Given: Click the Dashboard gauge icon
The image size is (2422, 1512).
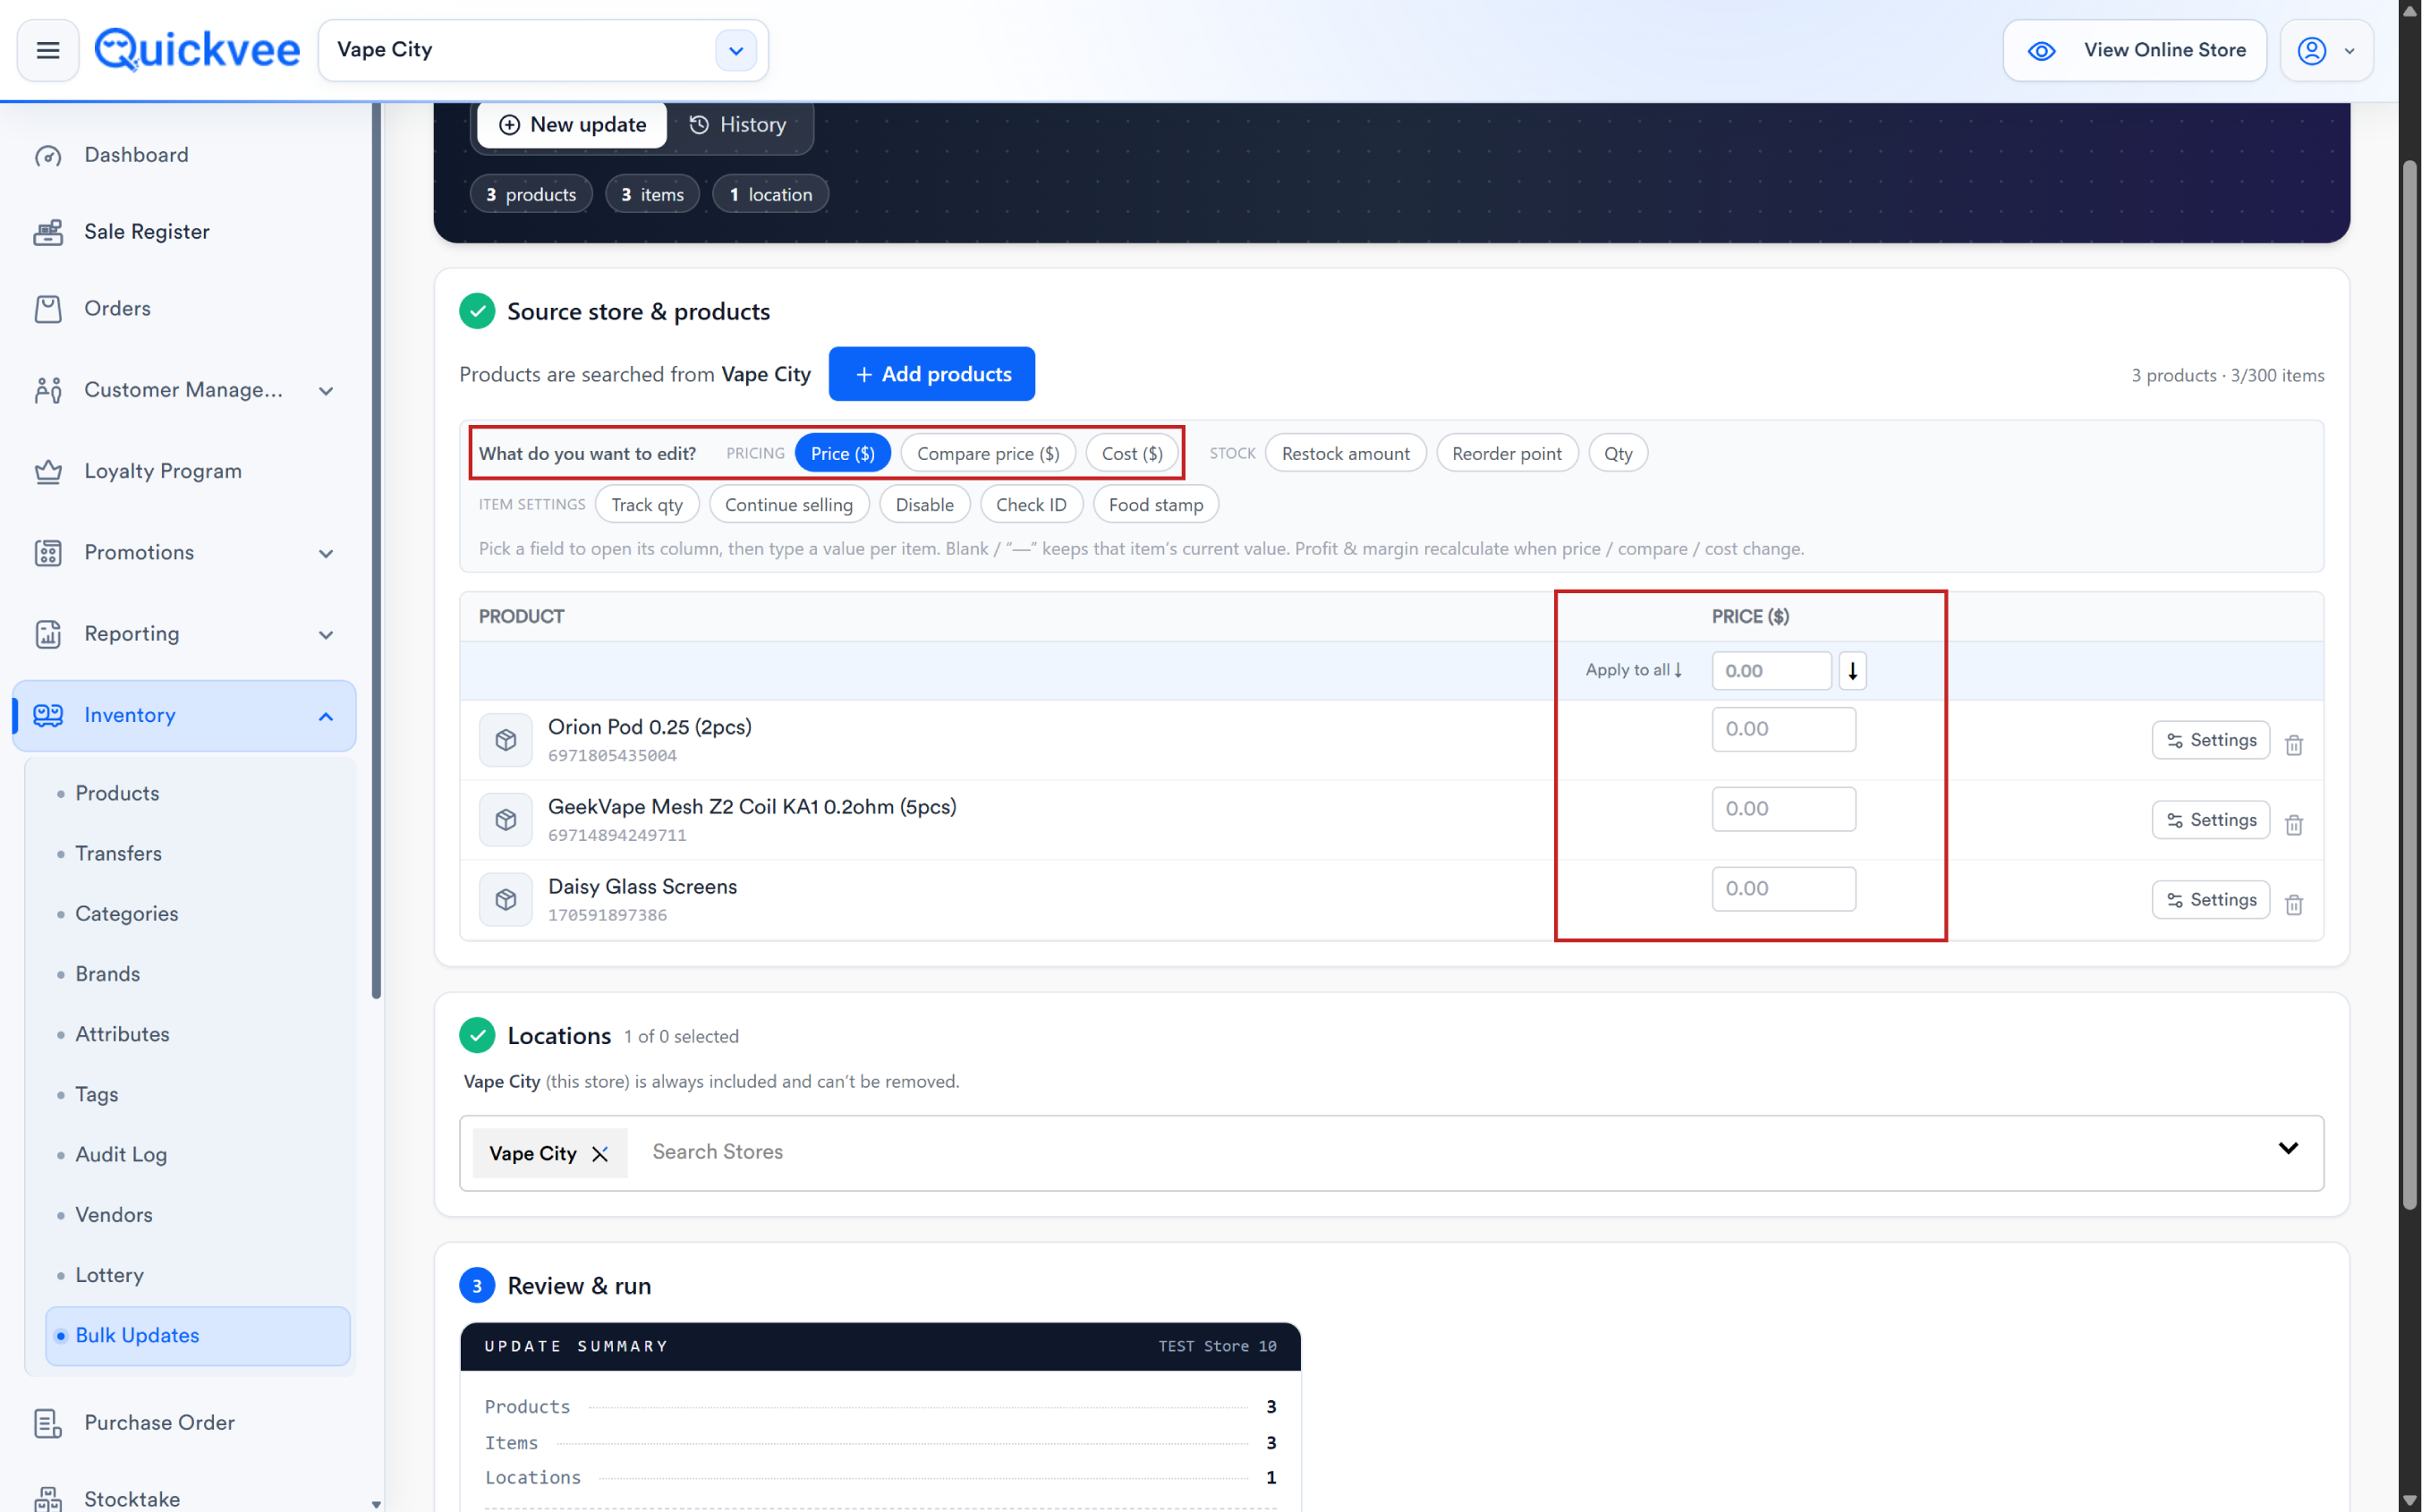Looking at the screenshot, I should (x=48, y=155).
